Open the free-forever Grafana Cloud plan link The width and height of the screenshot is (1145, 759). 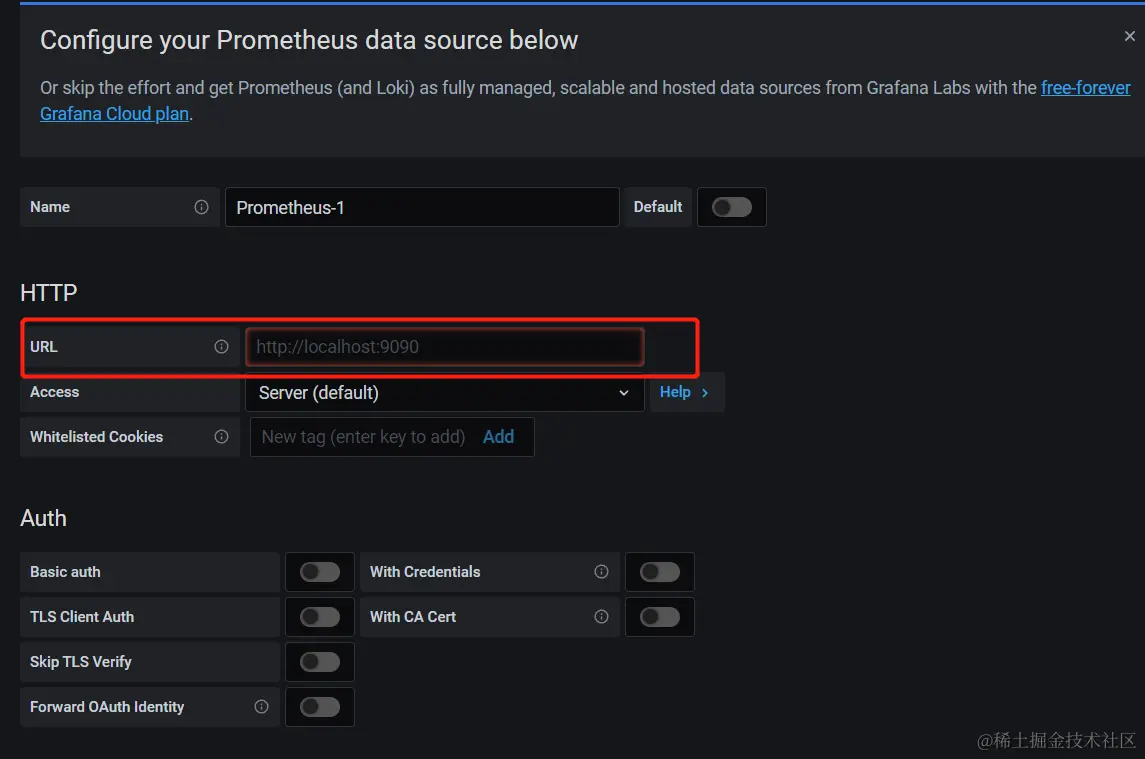pos(1085,88)
